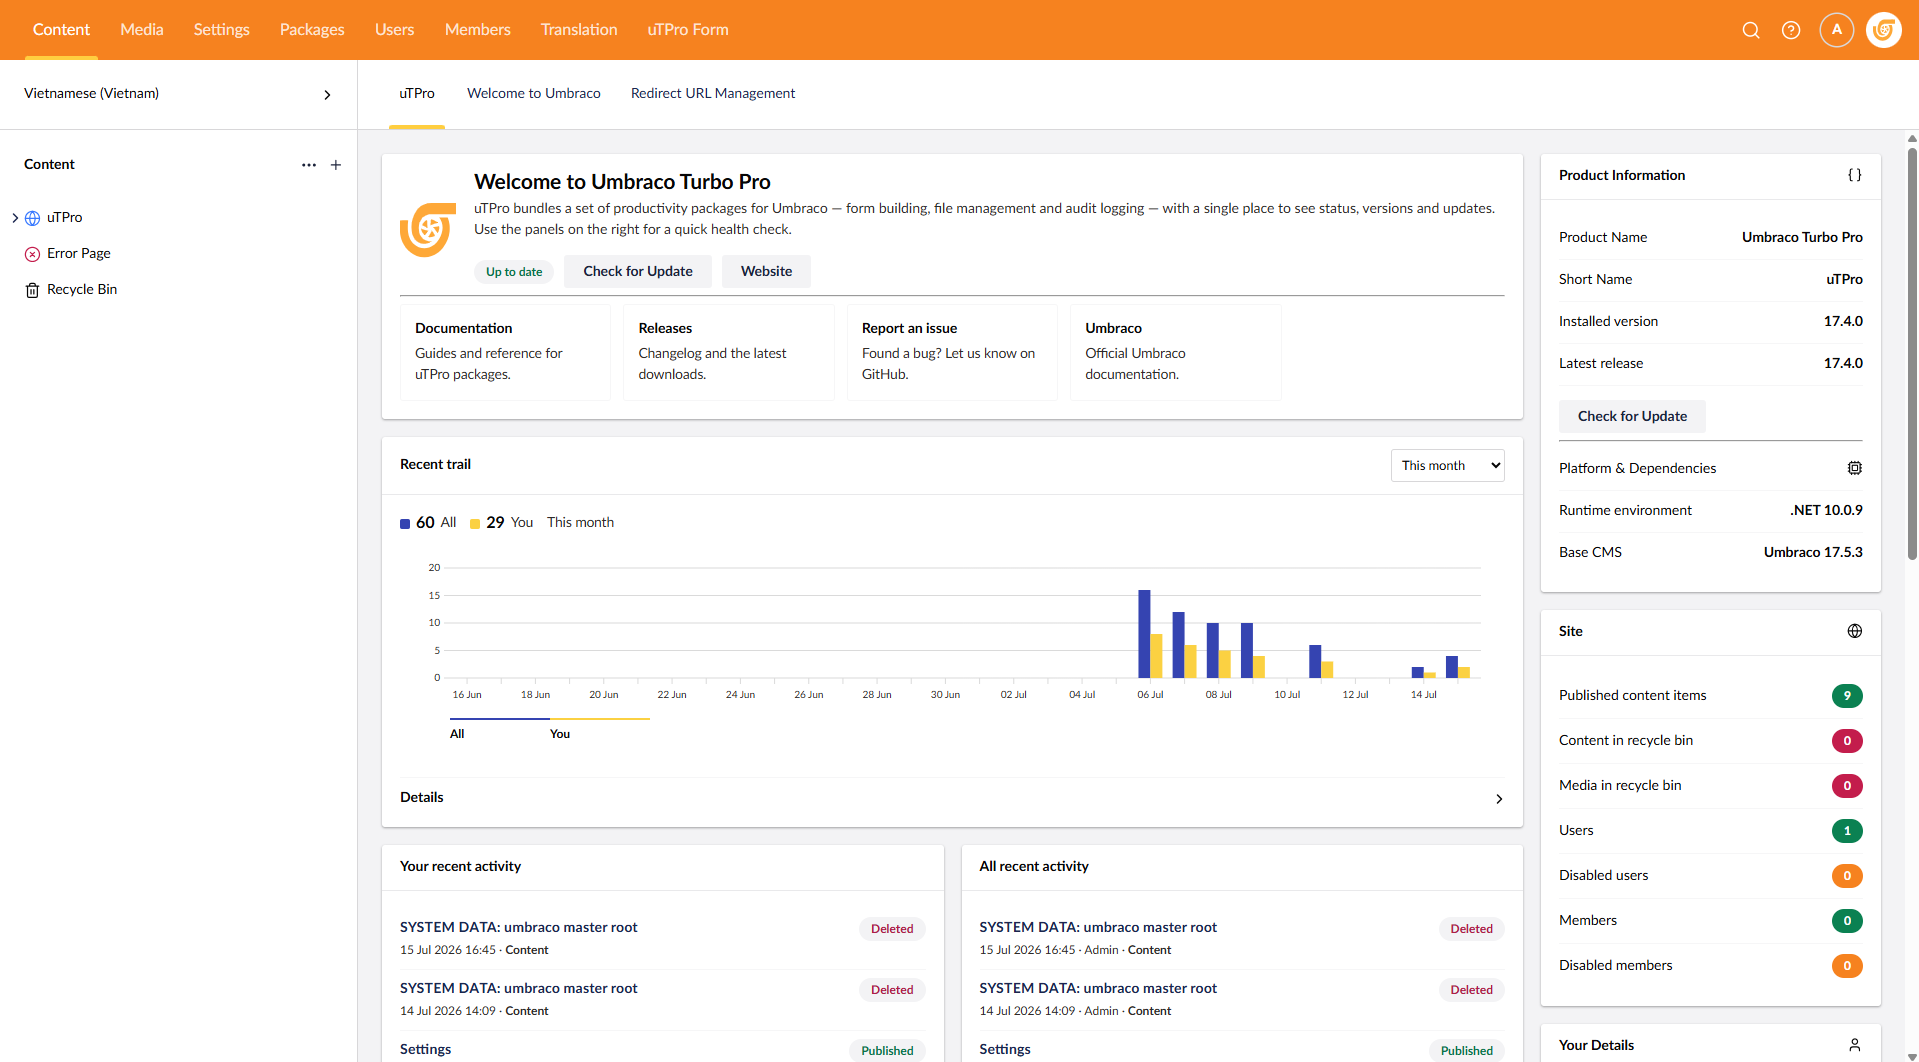Click the Recycle Bin trash icon
Viewport: 1919px width, 1062px height.
click(x=32, y=290)
